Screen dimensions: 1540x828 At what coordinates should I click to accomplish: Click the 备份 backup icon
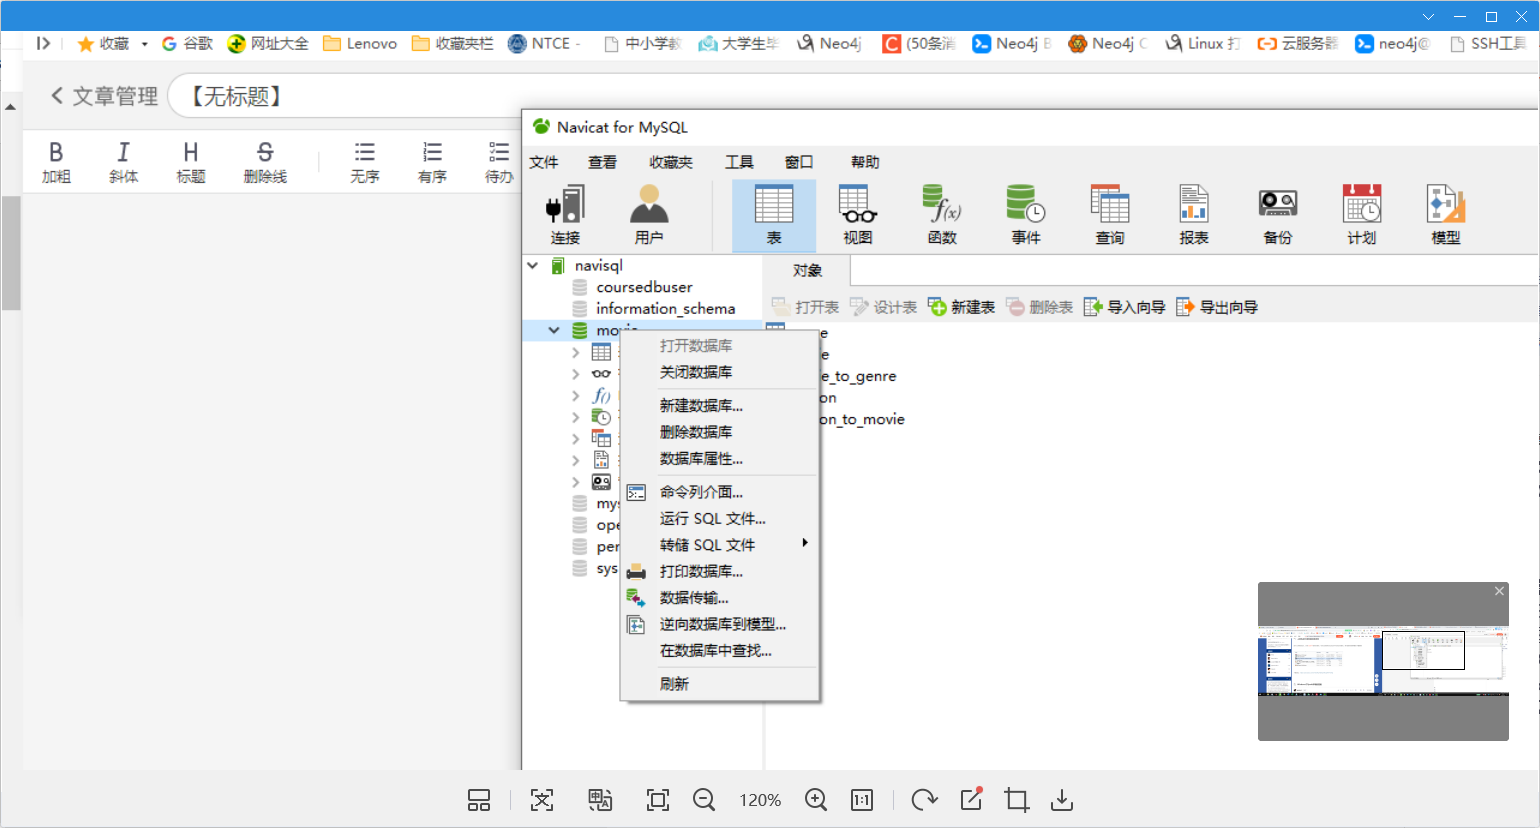[x=1278, y=215]
